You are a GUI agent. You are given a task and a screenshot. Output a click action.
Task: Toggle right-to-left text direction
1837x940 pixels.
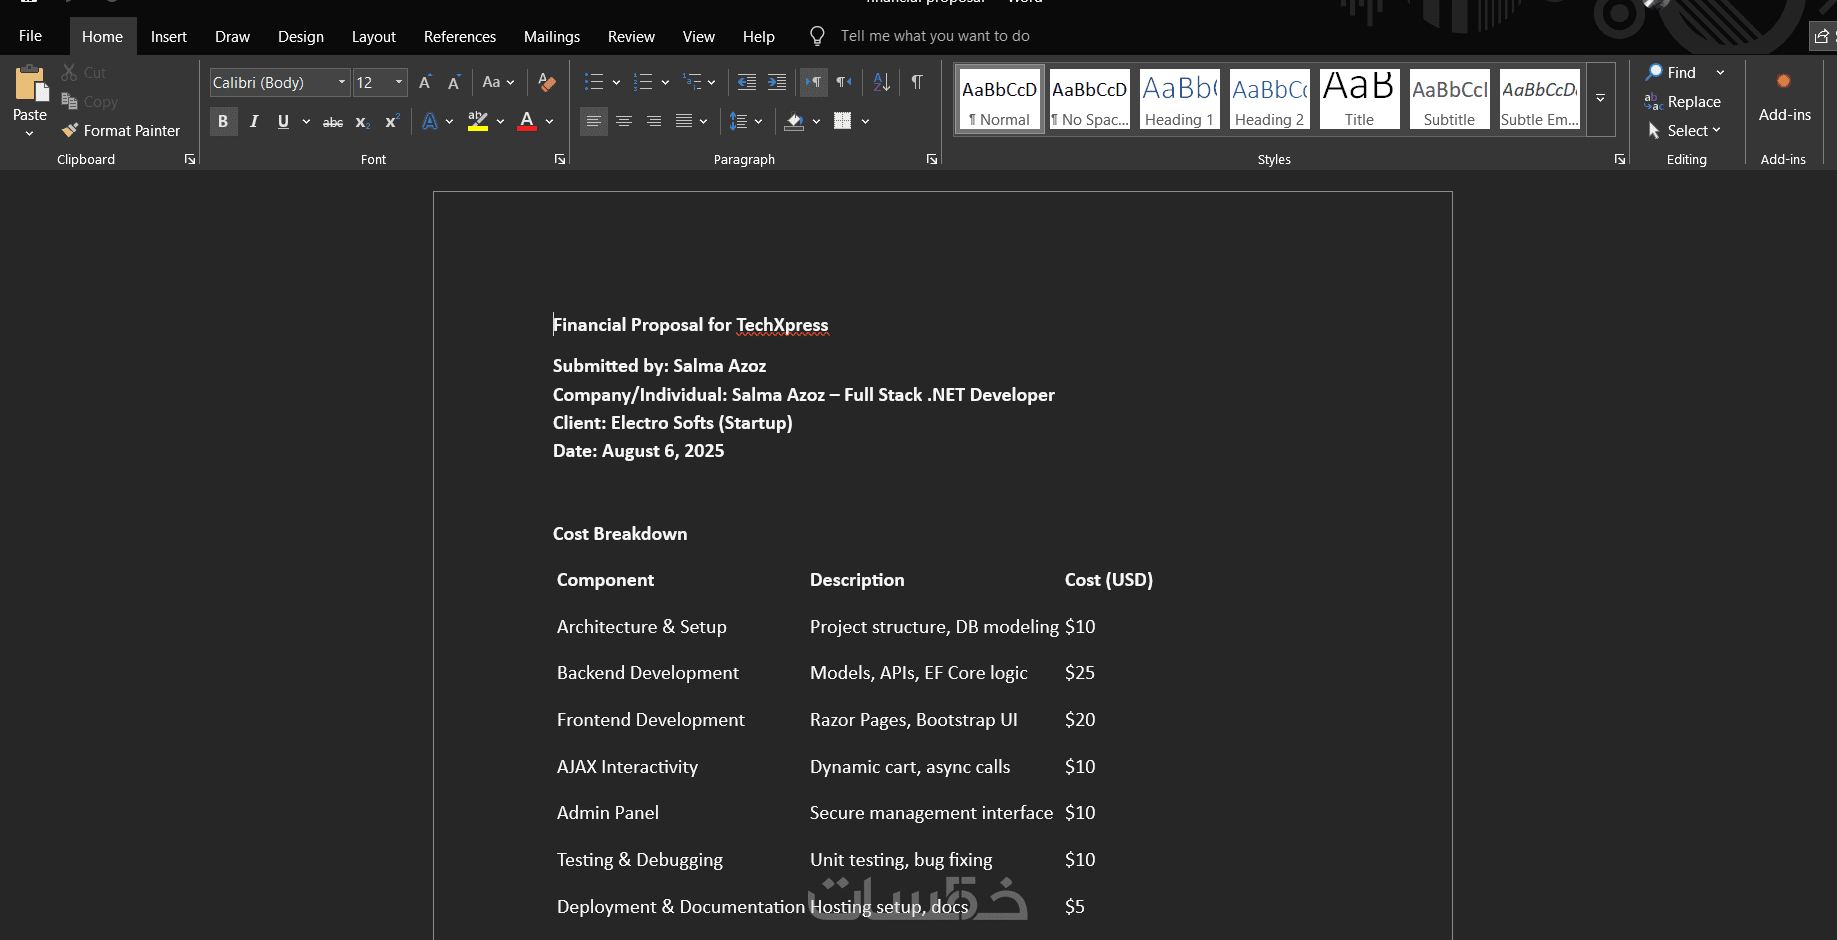pos(844,82)
